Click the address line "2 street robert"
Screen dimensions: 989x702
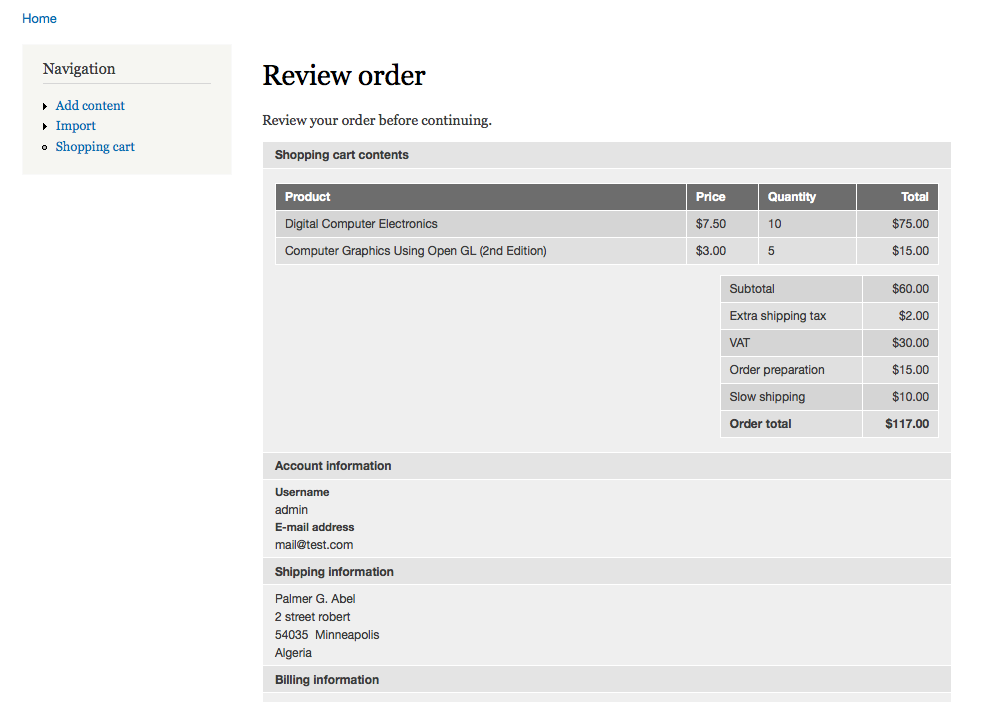[312, 617]
